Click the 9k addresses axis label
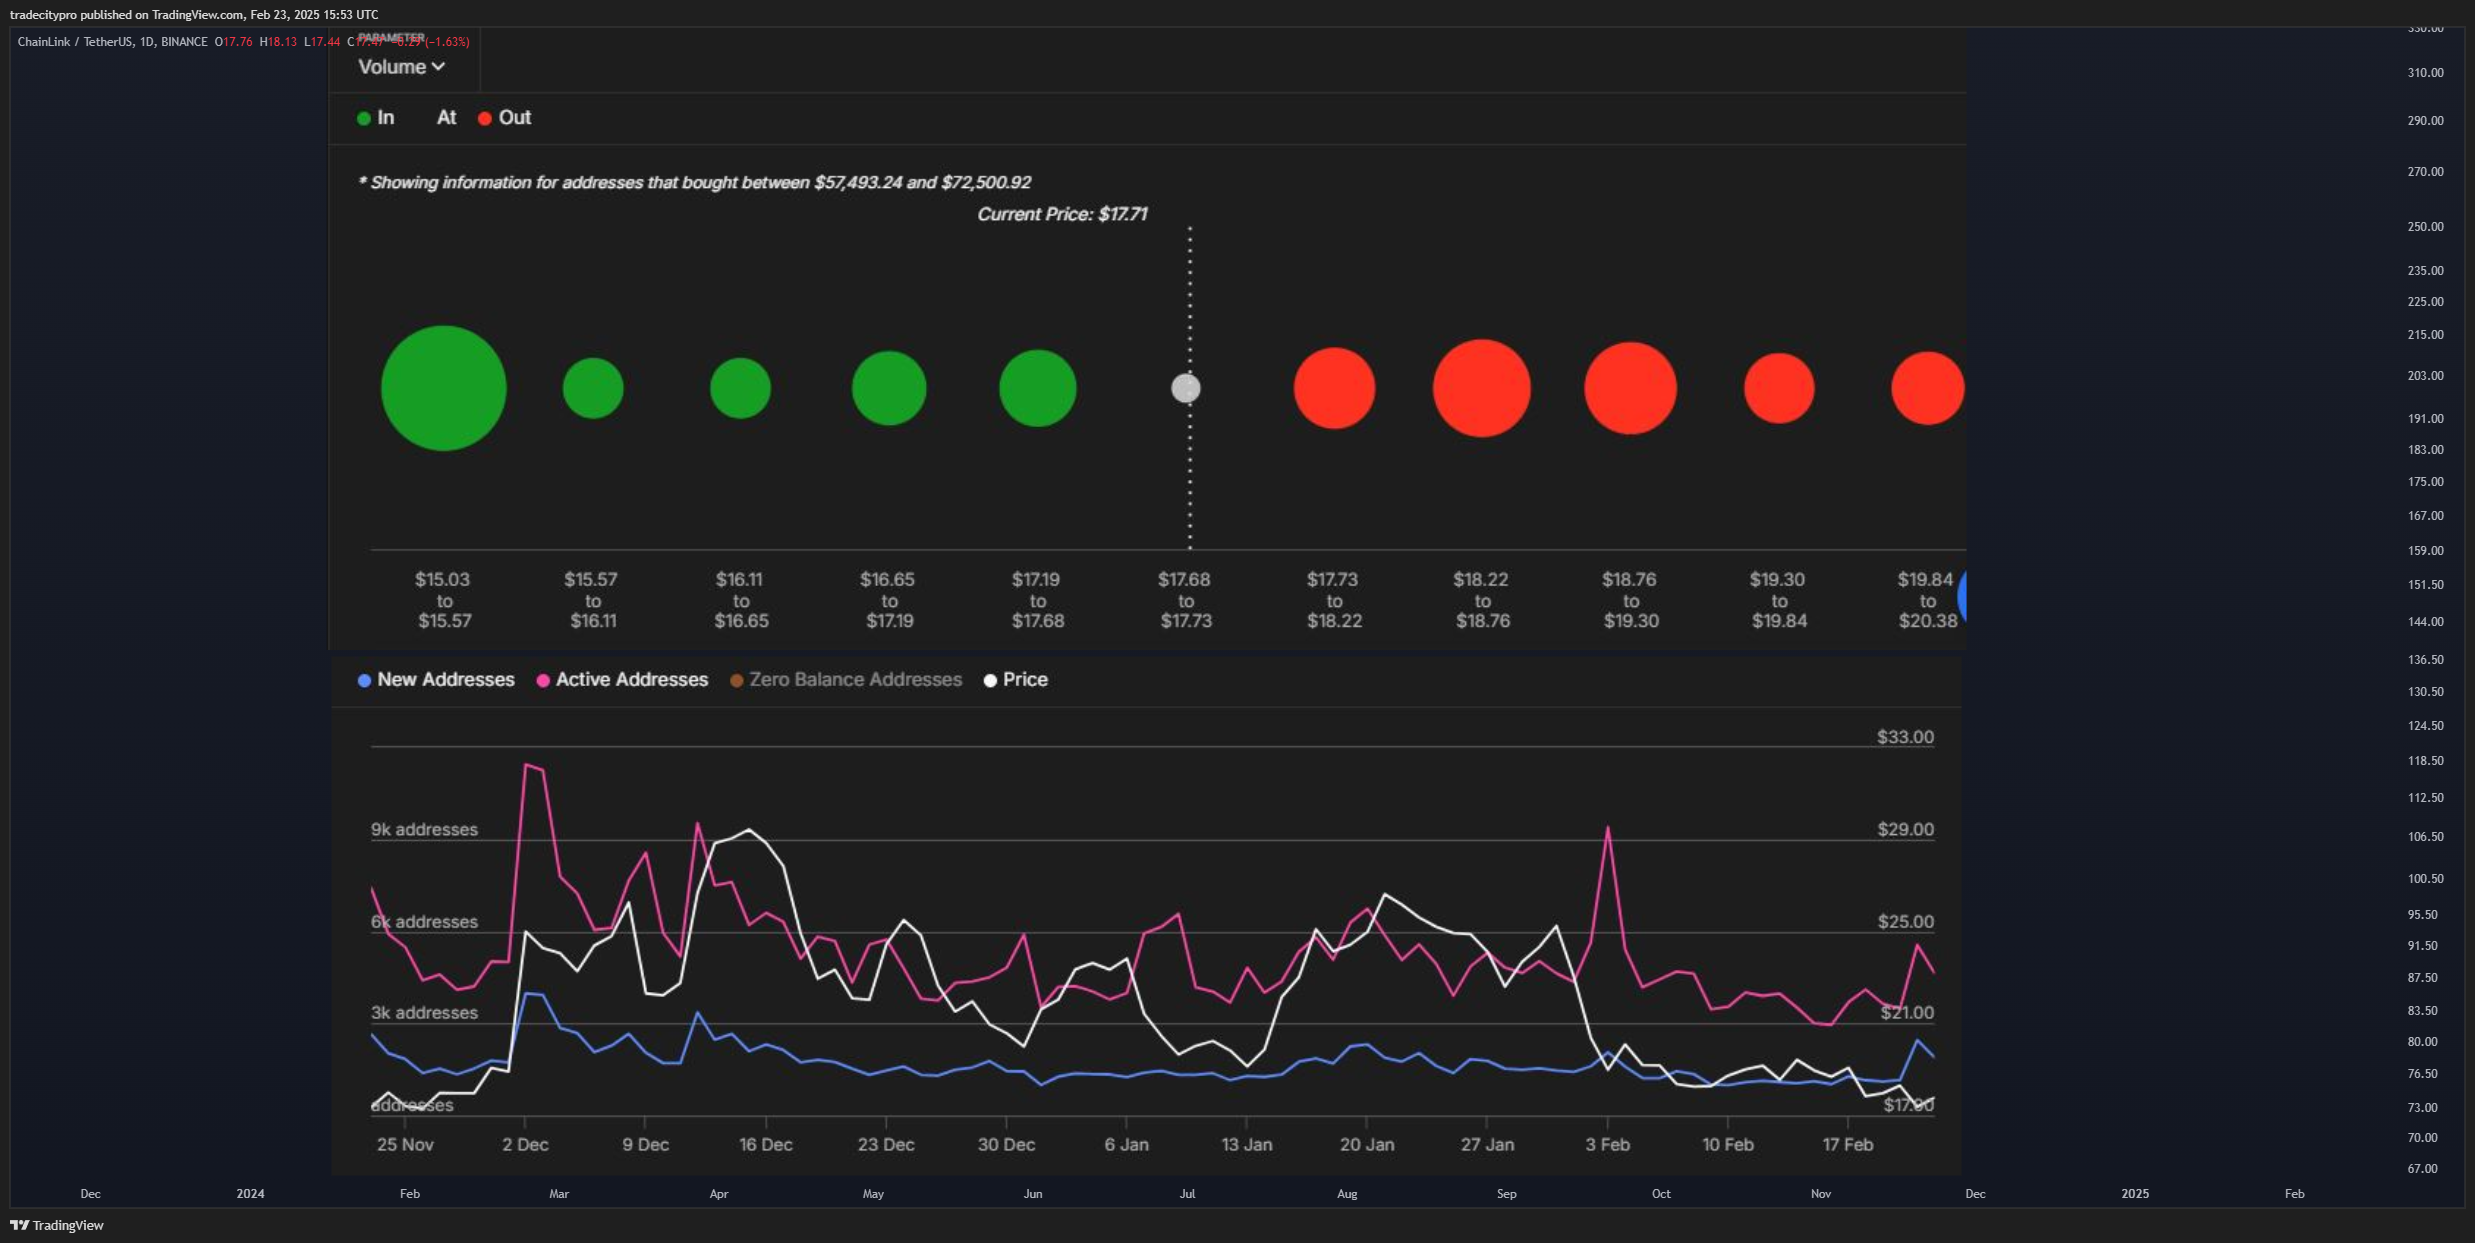 pyautogui.click(x=424, y=830)
